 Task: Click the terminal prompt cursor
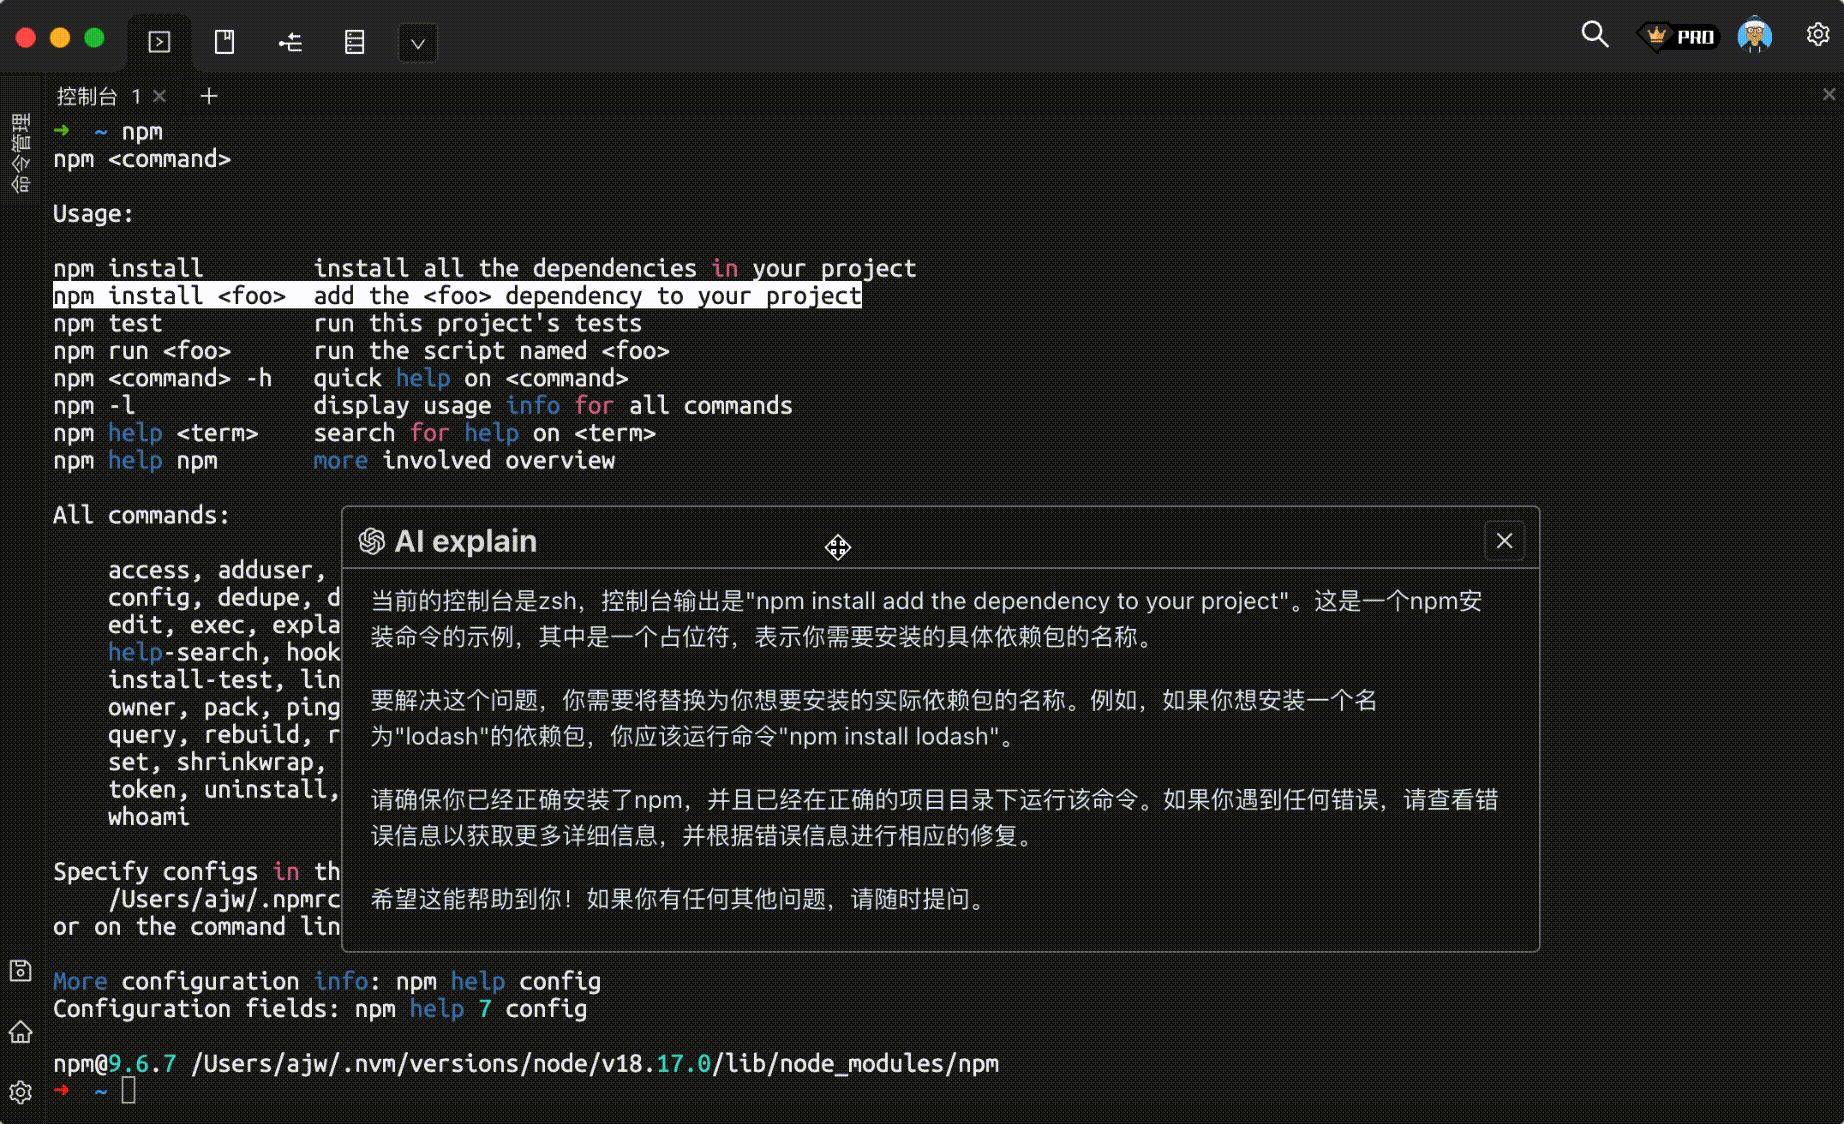point(128,1090)
